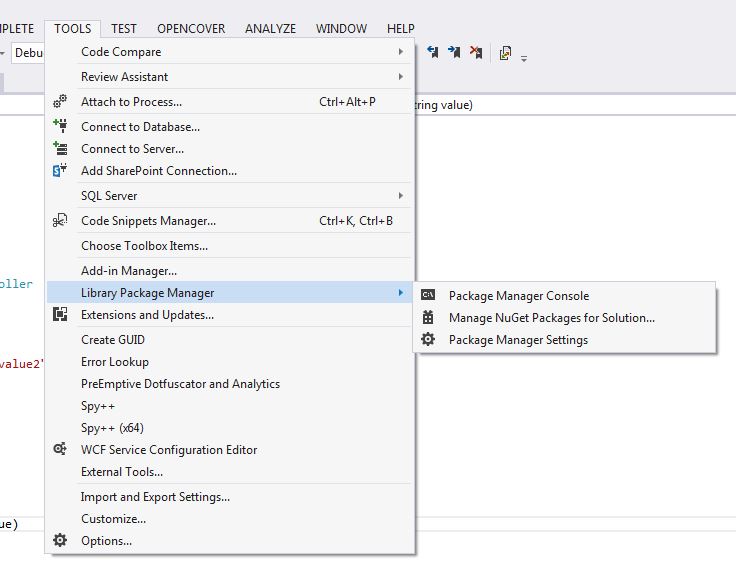Select Code Compare menu entry
736x581 pixels.
click(230, 52)
